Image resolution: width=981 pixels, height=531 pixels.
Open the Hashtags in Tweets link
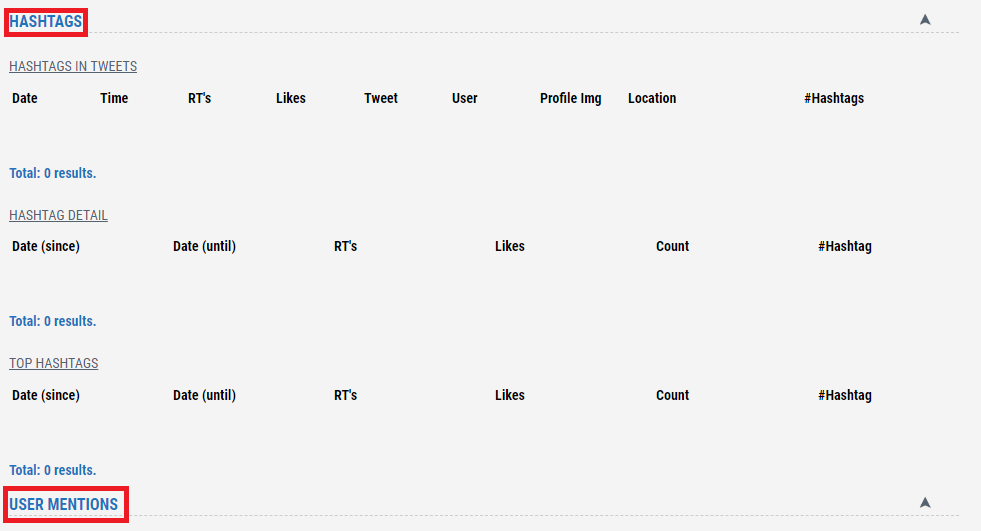[73, 67]
